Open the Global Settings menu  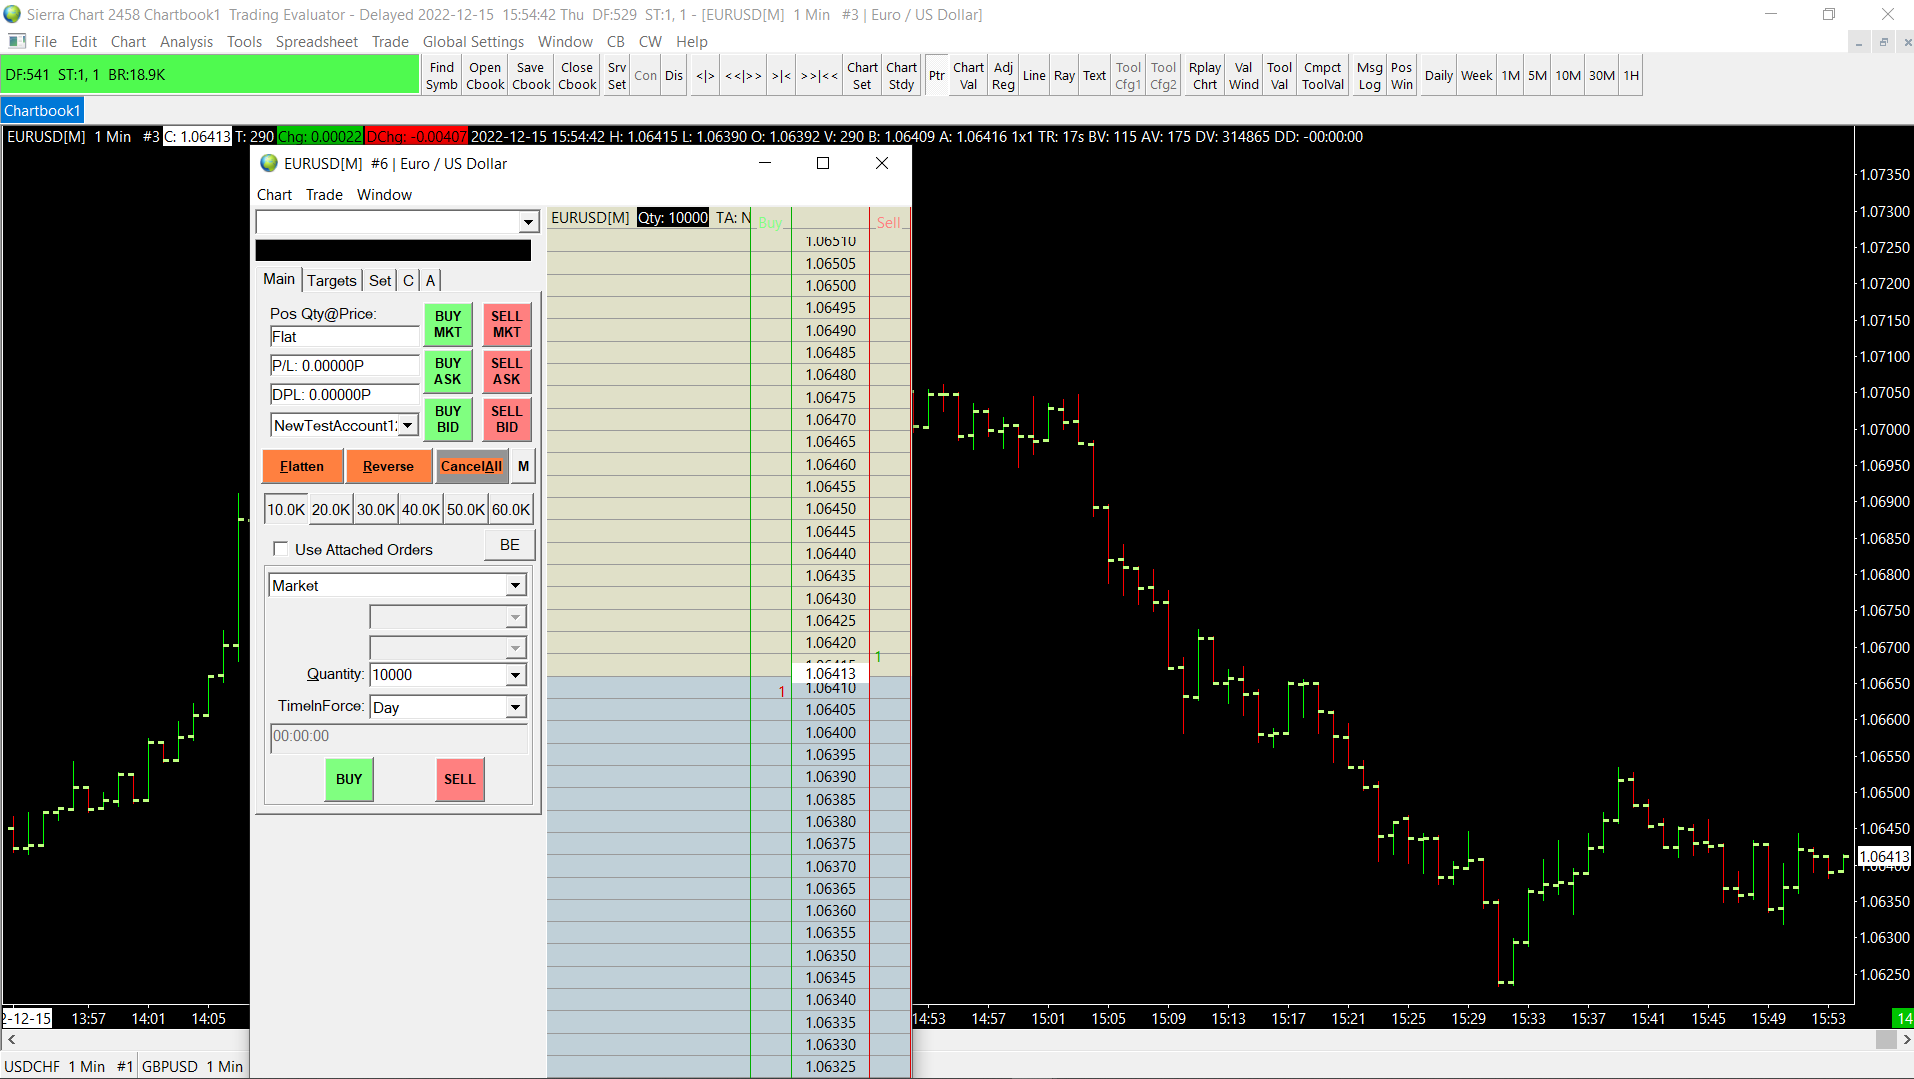click(473, 42)
